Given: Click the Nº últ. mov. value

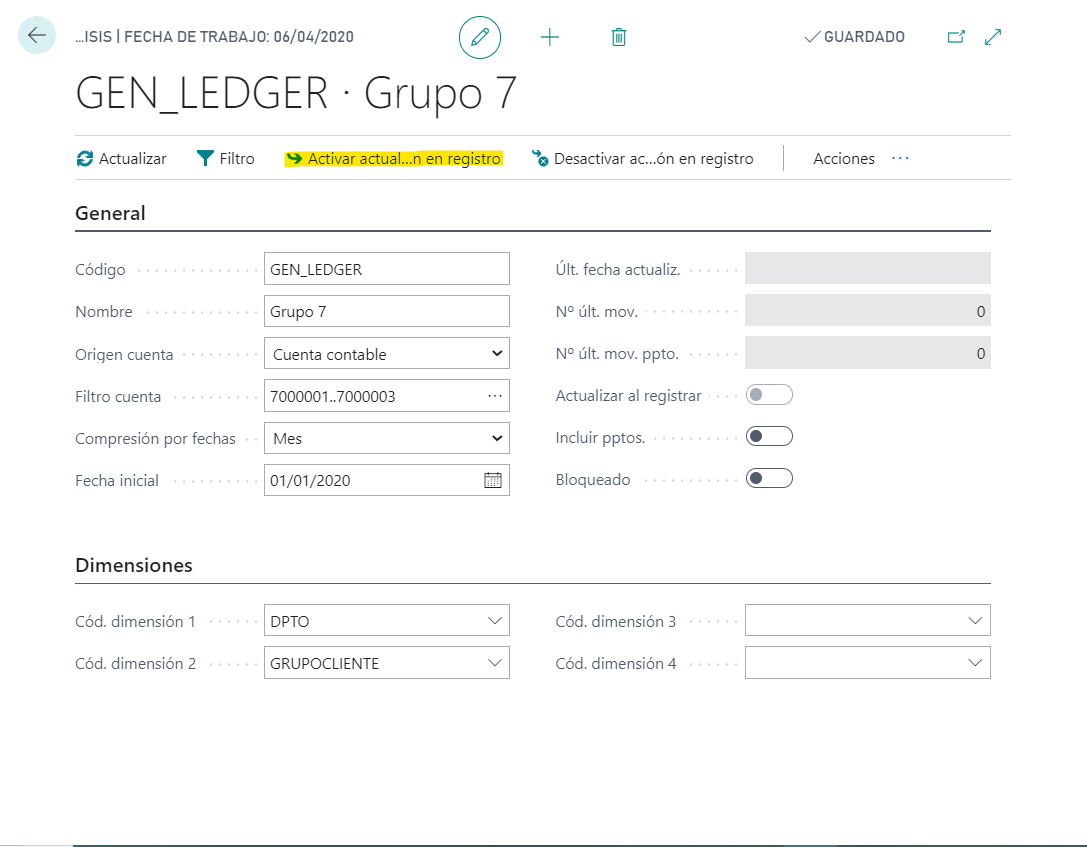Looking at the screenshot, I should click(x=867, y=311).
